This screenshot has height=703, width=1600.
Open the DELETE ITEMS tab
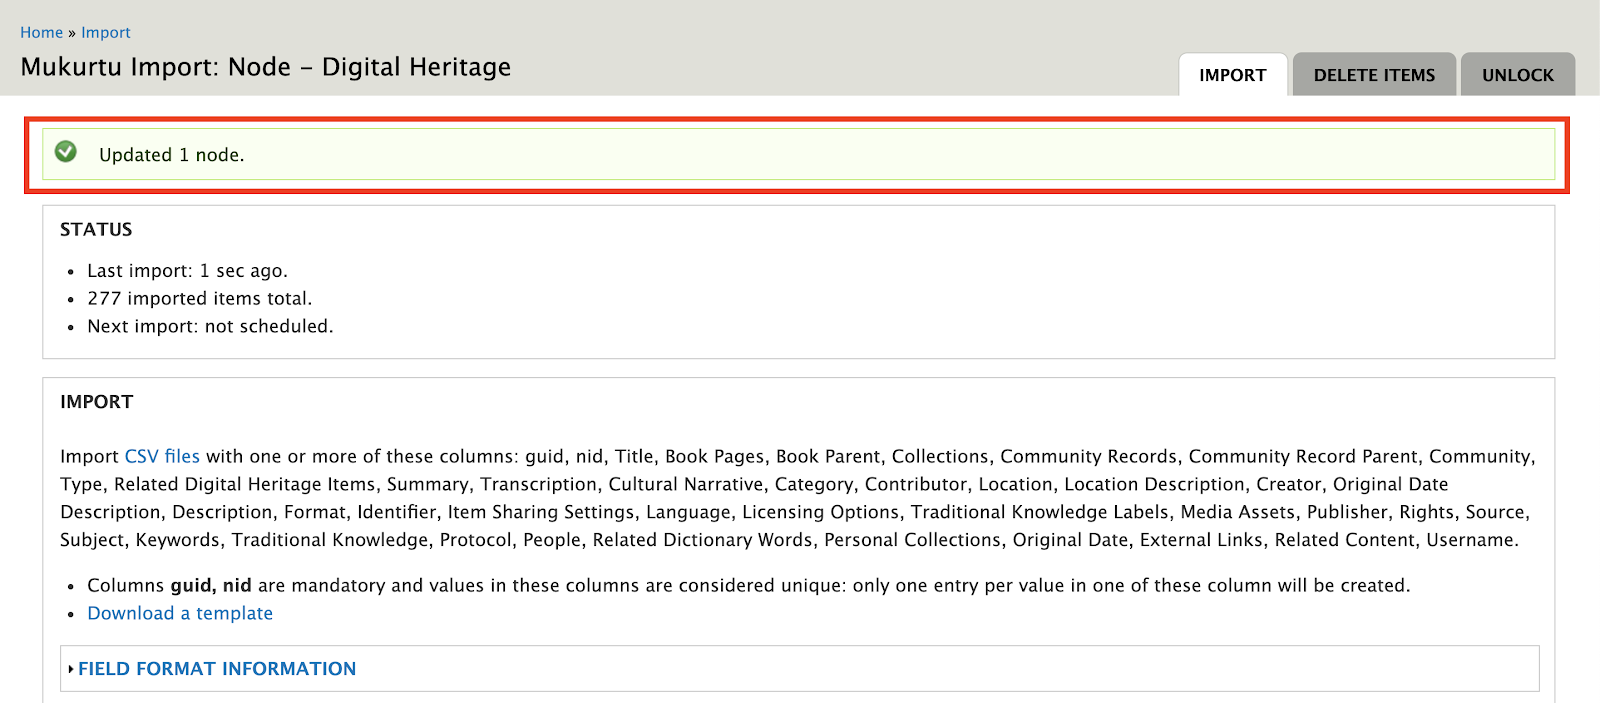point(1374,75)
